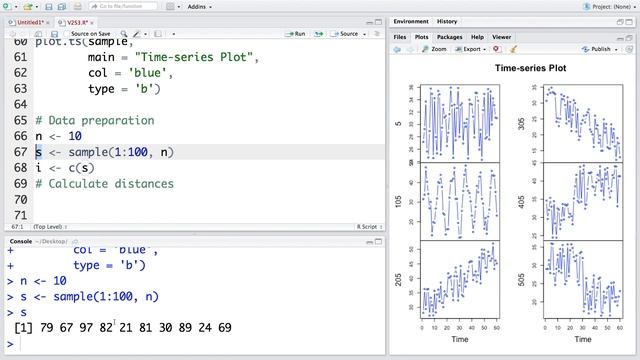The width and height of the screenshot is (640, 360).
Task: Open the R Script file type selector
Action: 369,227
